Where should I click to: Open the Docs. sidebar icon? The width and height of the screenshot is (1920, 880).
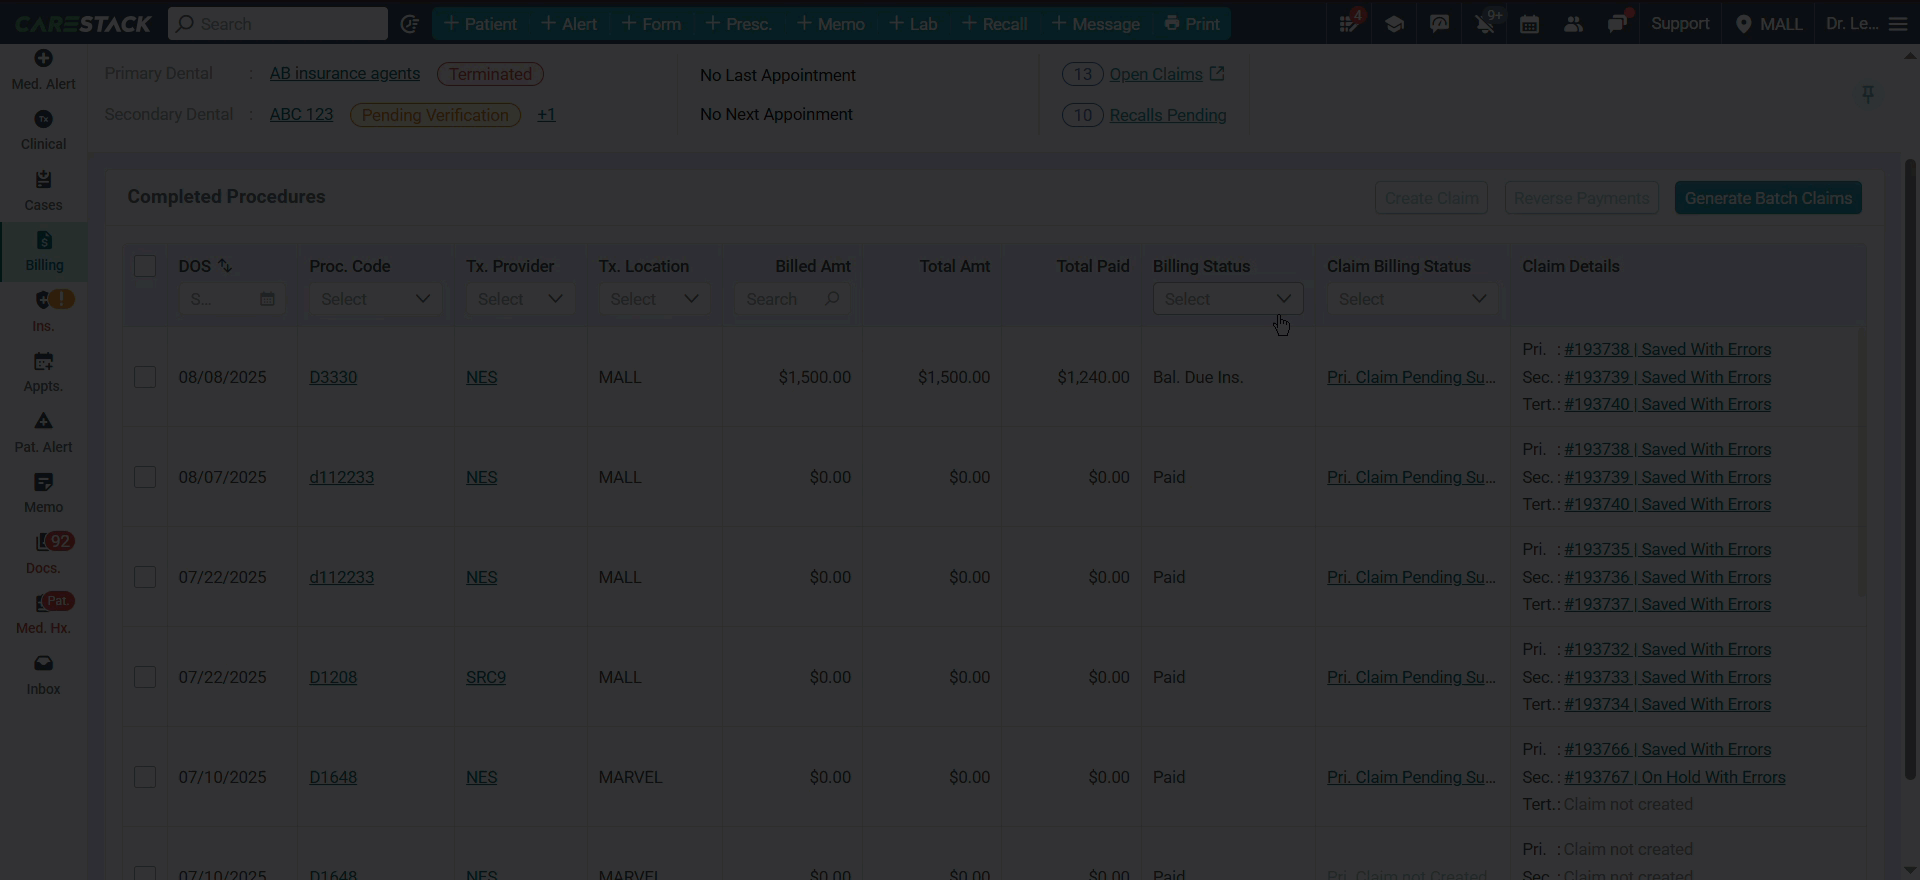tap(43, 553)
